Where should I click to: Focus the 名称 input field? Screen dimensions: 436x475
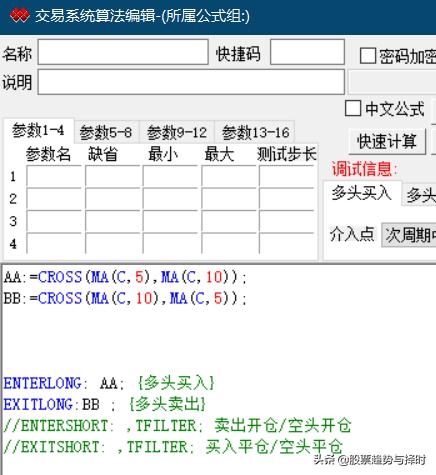123,52
